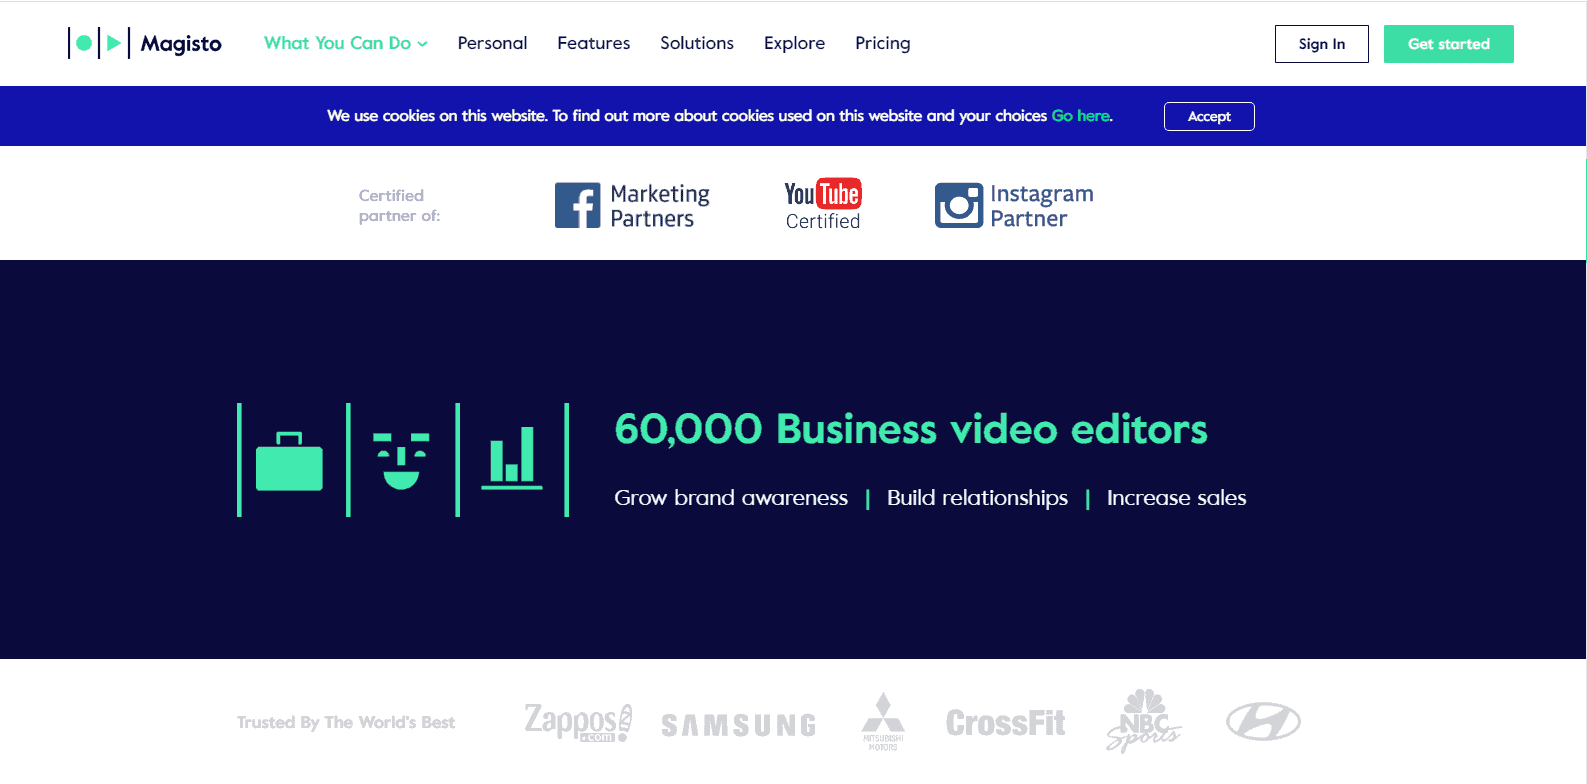The image size is (1587, 784).
Task: Expand the What You Can Do dropdown
Action: click(x=345, y=43)
